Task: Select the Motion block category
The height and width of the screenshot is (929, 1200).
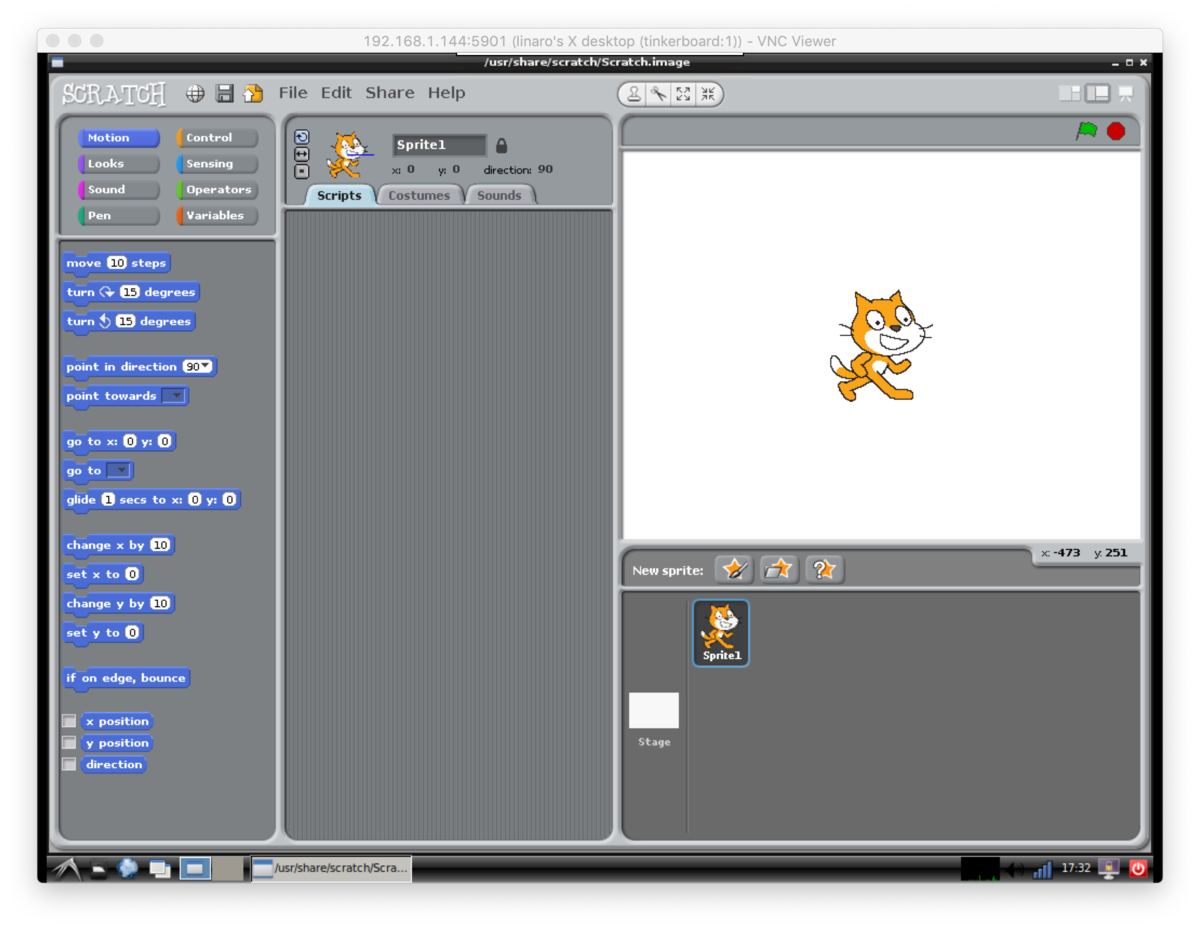Action: pos(118,138)
